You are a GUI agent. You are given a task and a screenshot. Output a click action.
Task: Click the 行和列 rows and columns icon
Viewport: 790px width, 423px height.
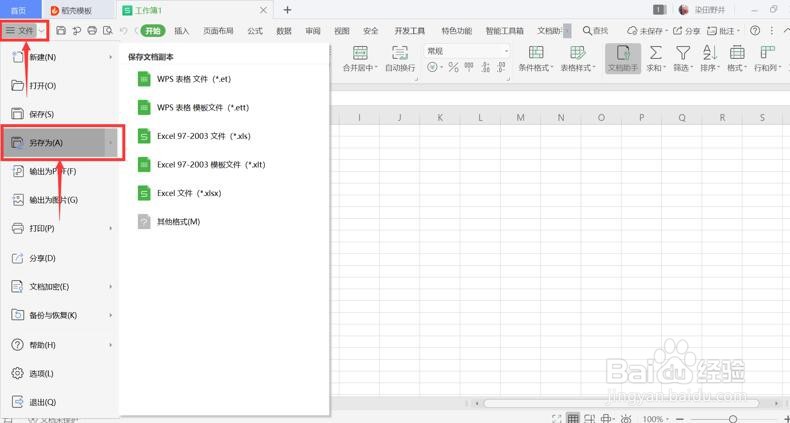(x=767, y=52)
